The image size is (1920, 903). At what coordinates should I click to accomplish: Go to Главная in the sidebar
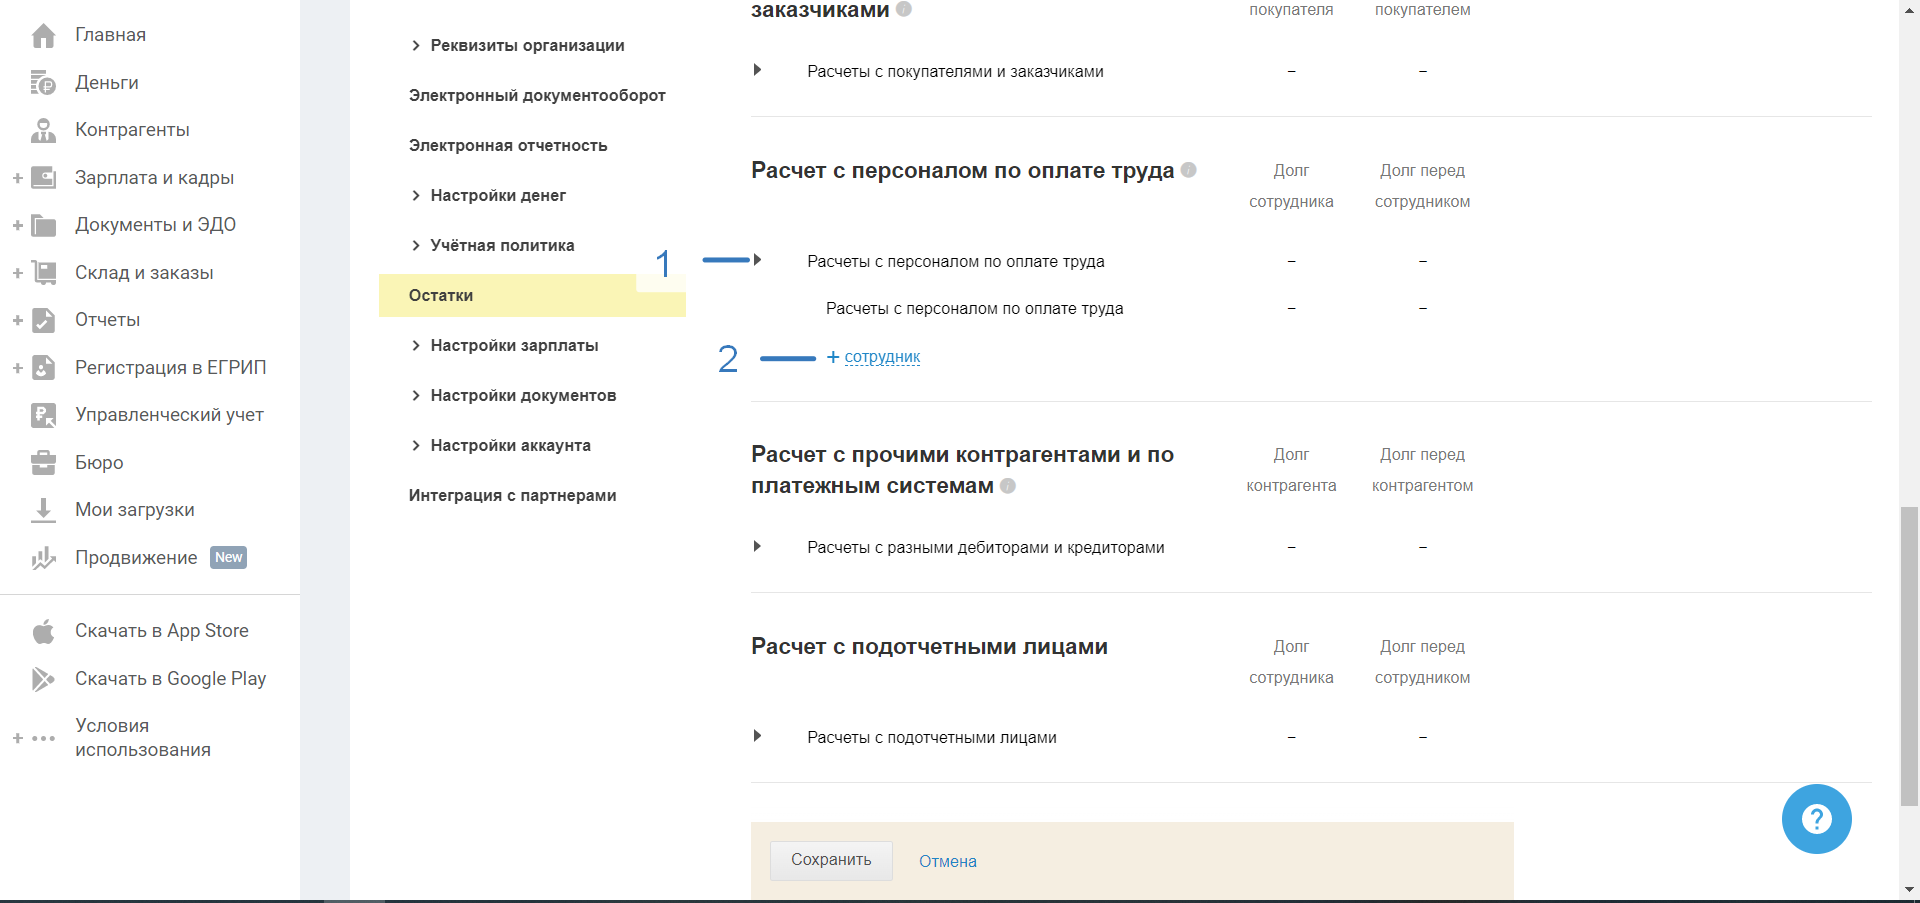[110, 35]
